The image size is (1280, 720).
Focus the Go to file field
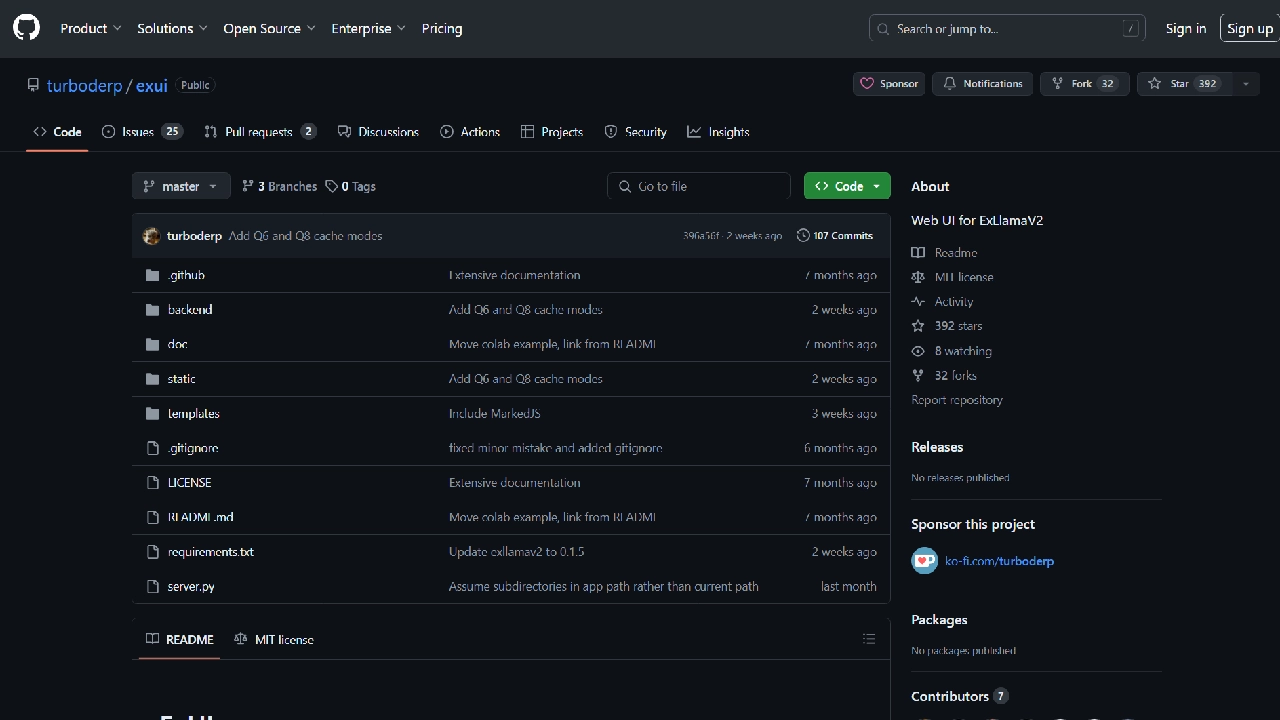click(699, 187)
